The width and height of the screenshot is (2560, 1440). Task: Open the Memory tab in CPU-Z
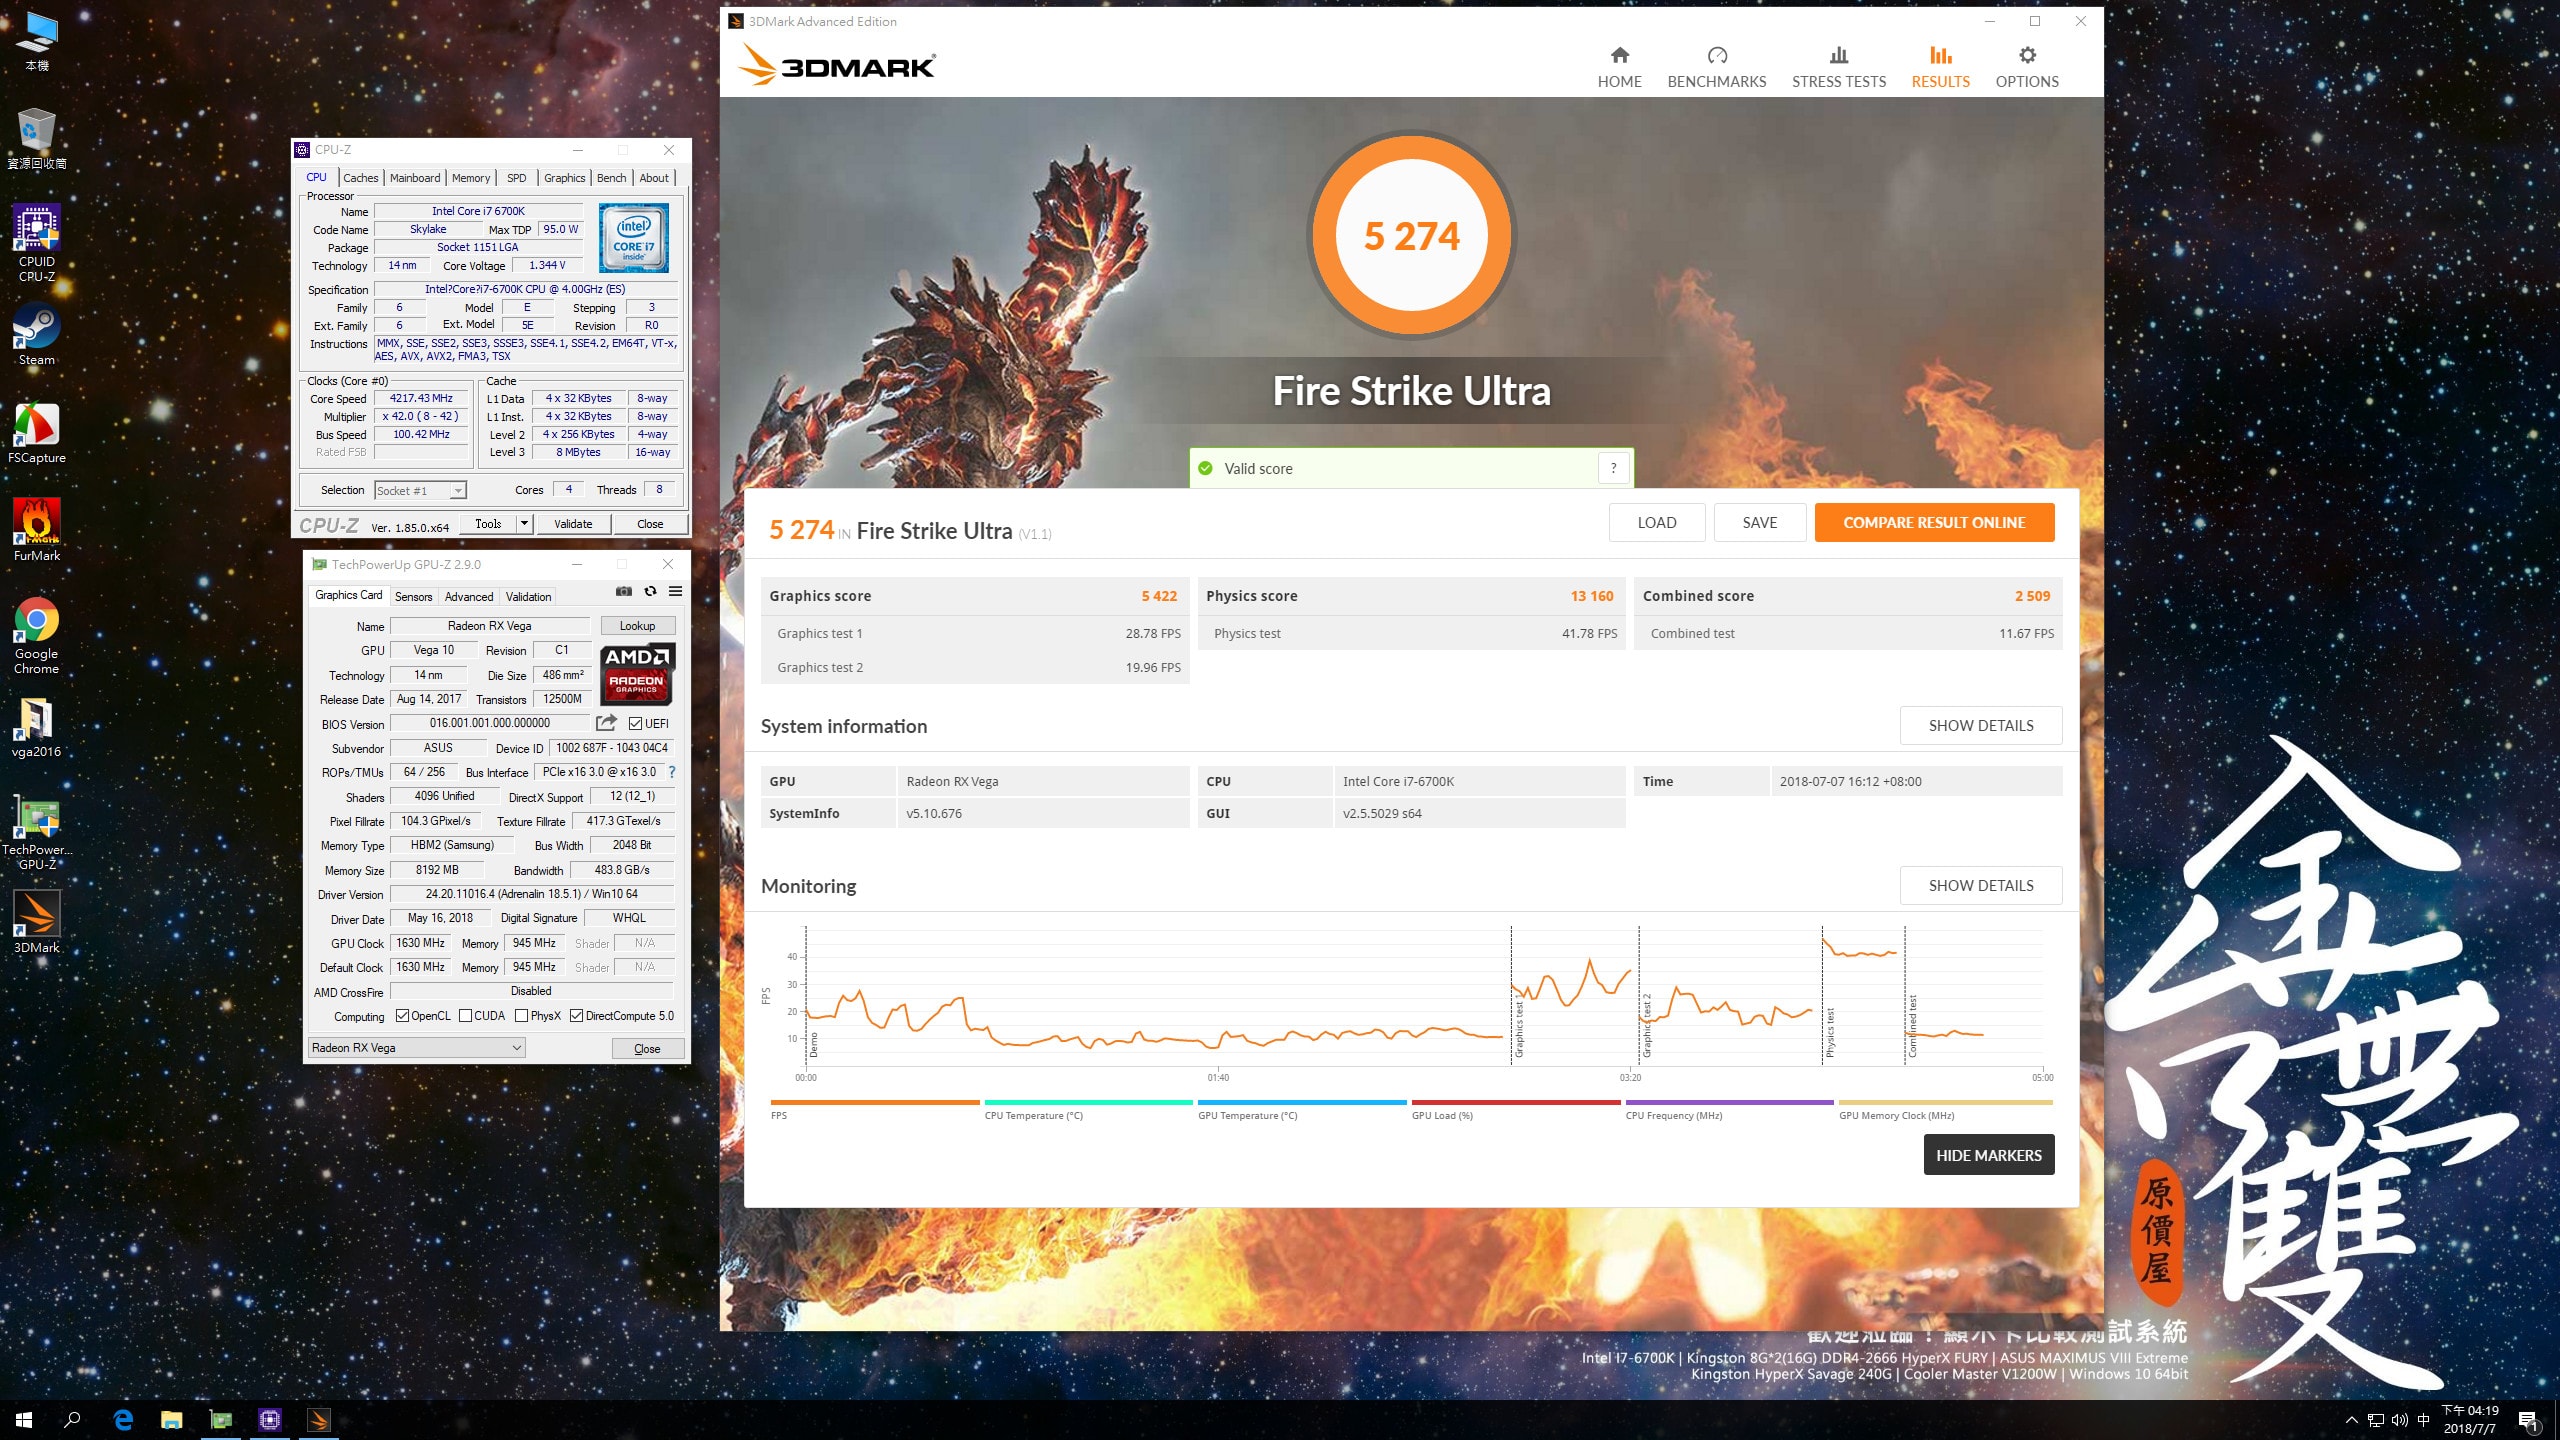click(x=471, y=178)
